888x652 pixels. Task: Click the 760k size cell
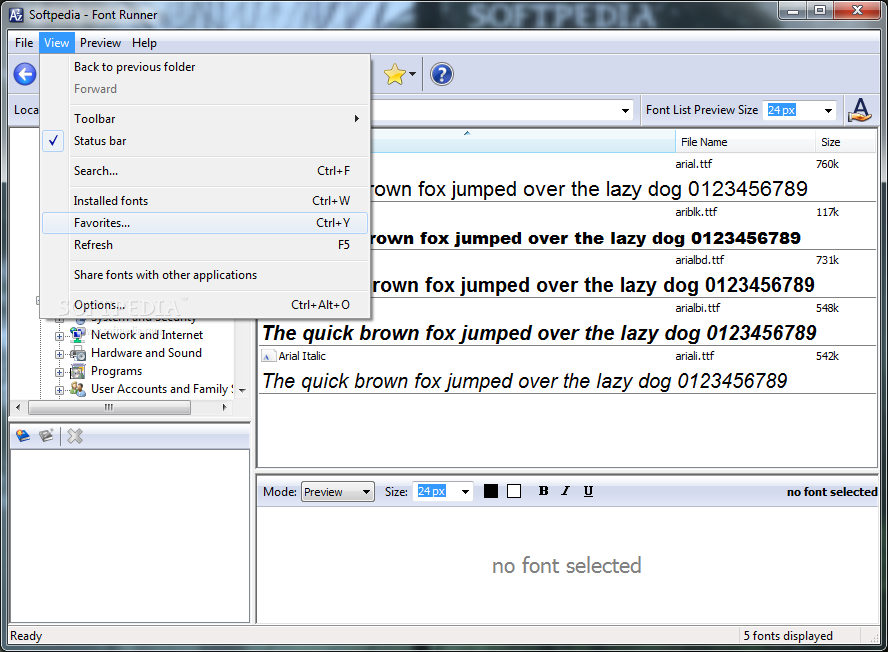[827, 164]
